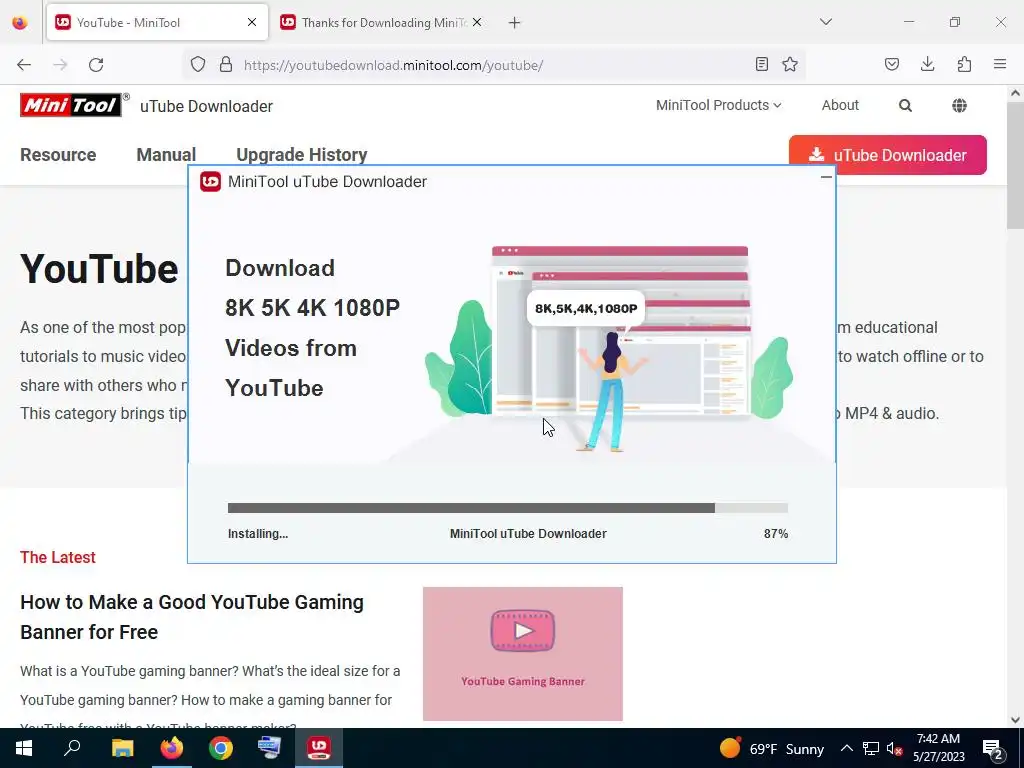
Task: Click the MiniTool logo on the website
Action: point(71,105)
